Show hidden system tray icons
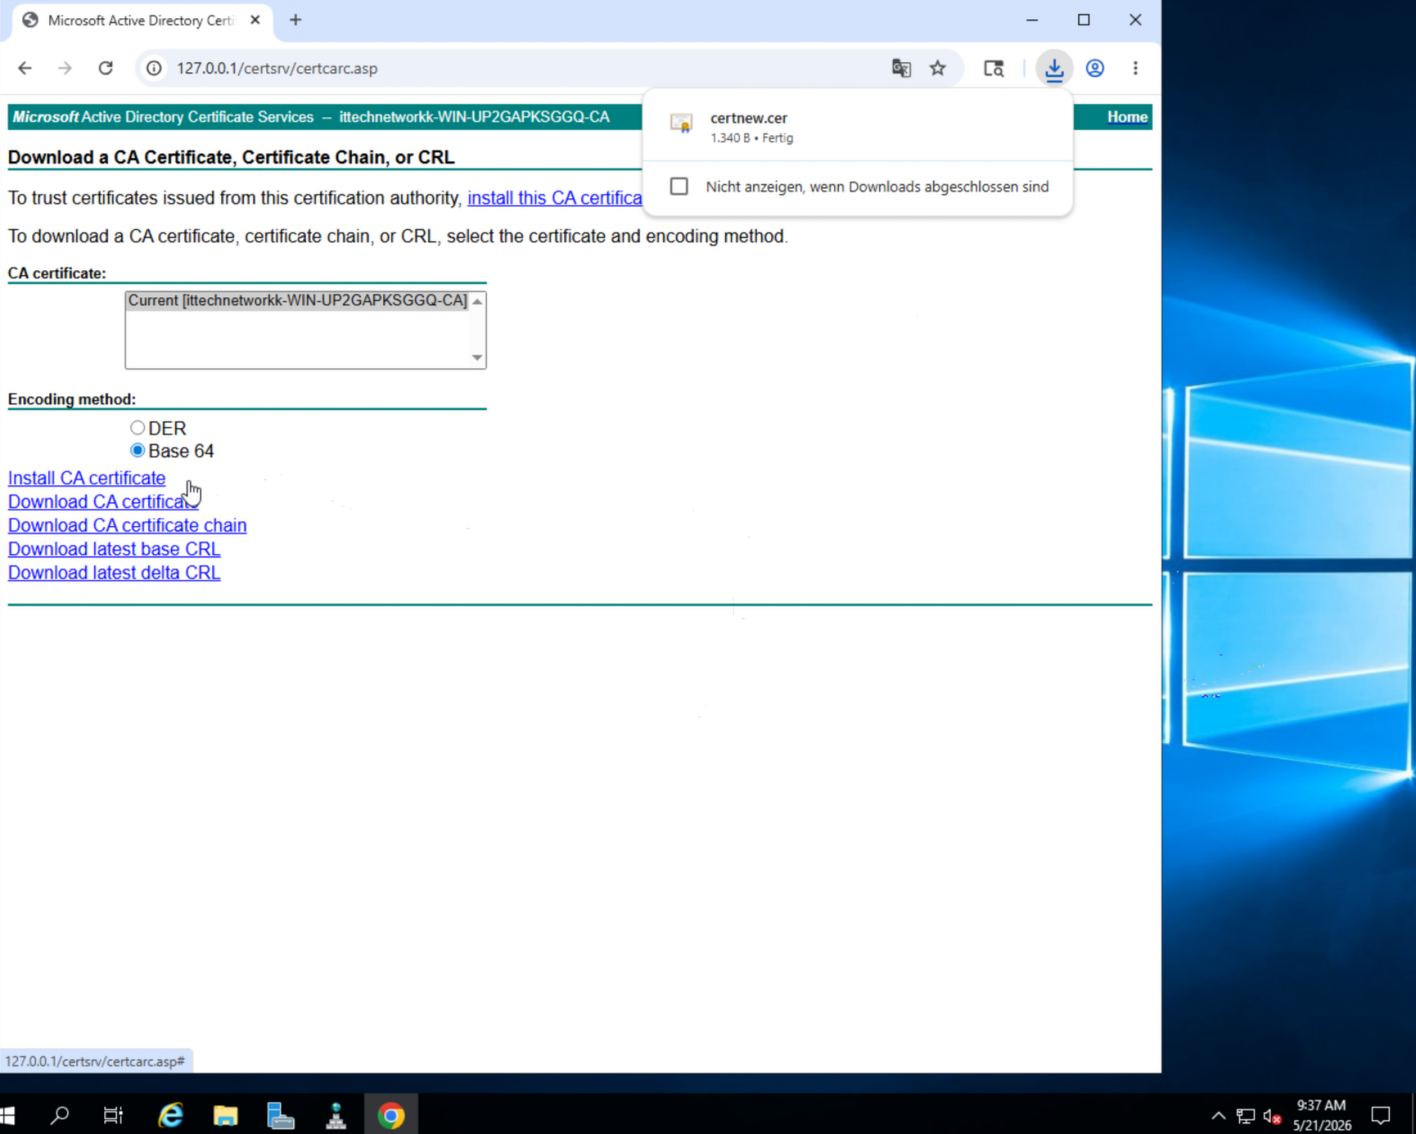The image size is (1416, 1134). 1218,1116
